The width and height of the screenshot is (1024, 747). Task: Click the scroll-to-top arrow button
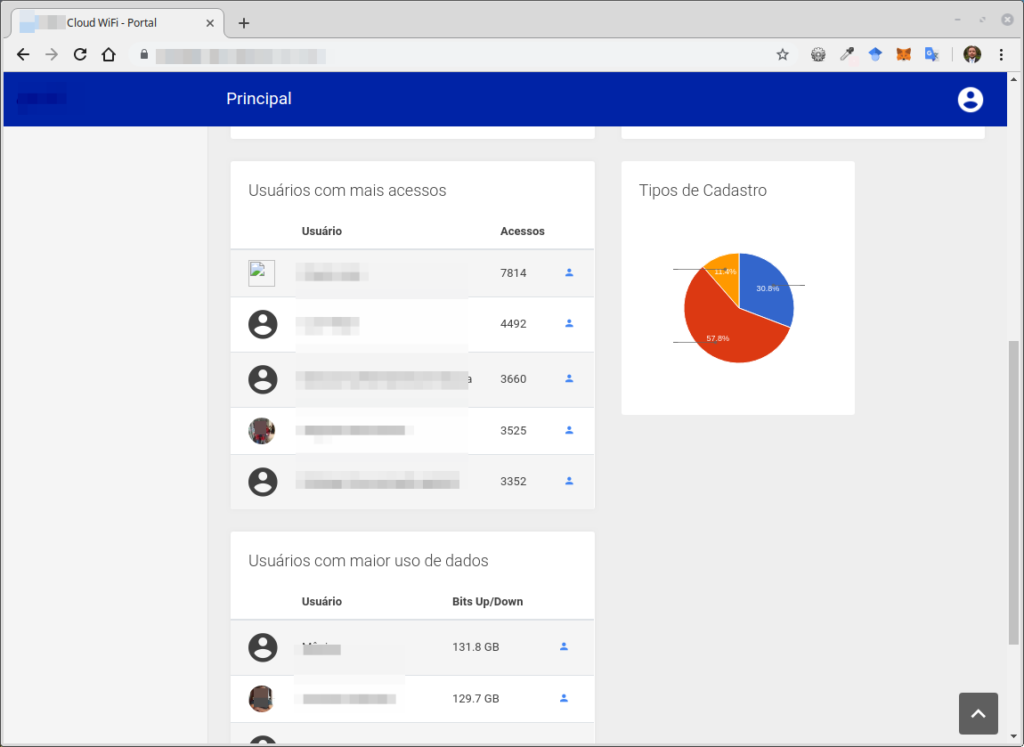coord(978,713)
